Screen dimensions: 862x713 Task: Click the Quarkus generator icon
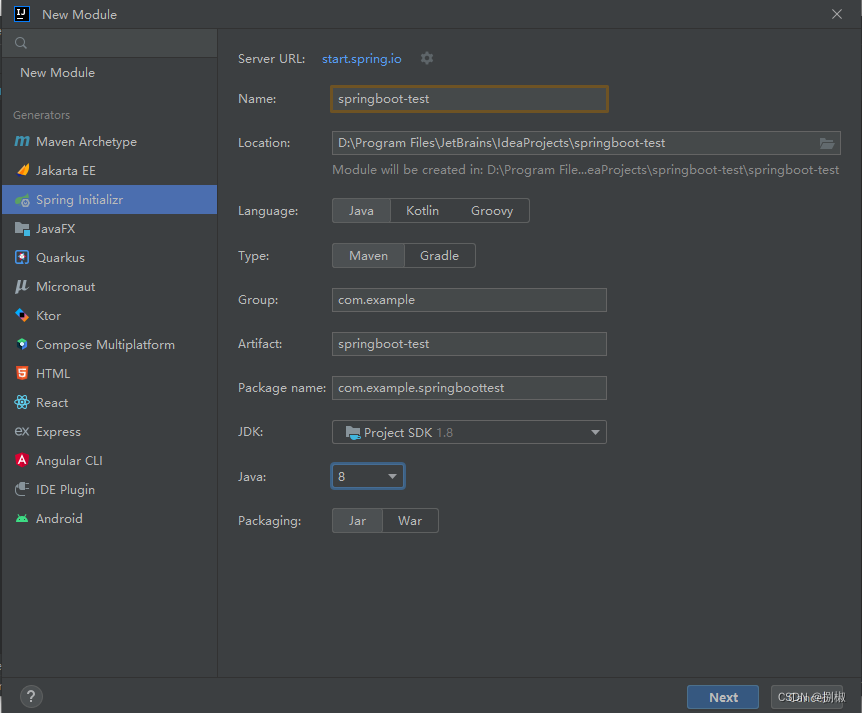click(22, 257)
